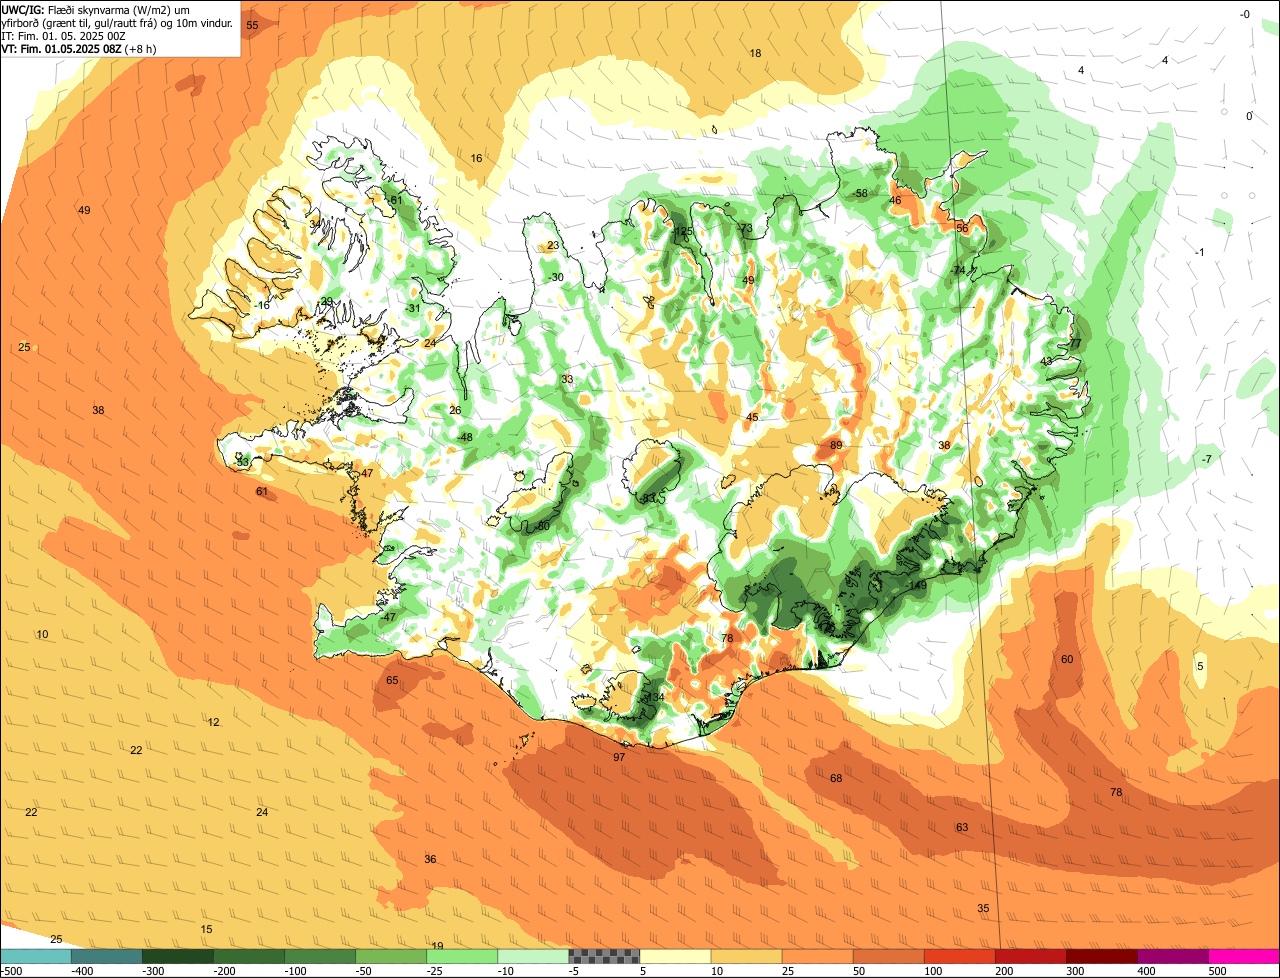Select the value 46 on the map
This screenshot has height=978, width=1280.
tap(895, 200)
